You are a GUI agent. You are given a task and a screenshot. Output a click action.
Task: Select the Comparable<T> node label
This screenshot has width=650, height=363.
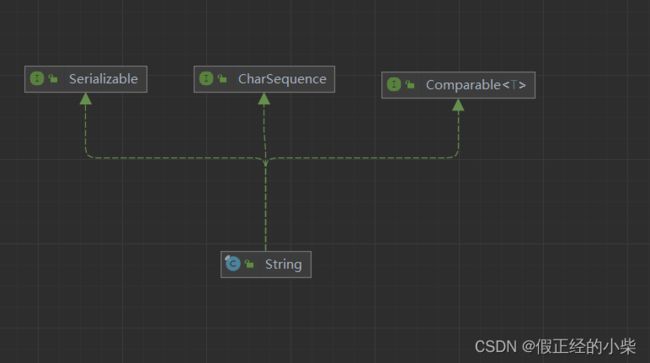pyautogui.click(x=476, y=85)
